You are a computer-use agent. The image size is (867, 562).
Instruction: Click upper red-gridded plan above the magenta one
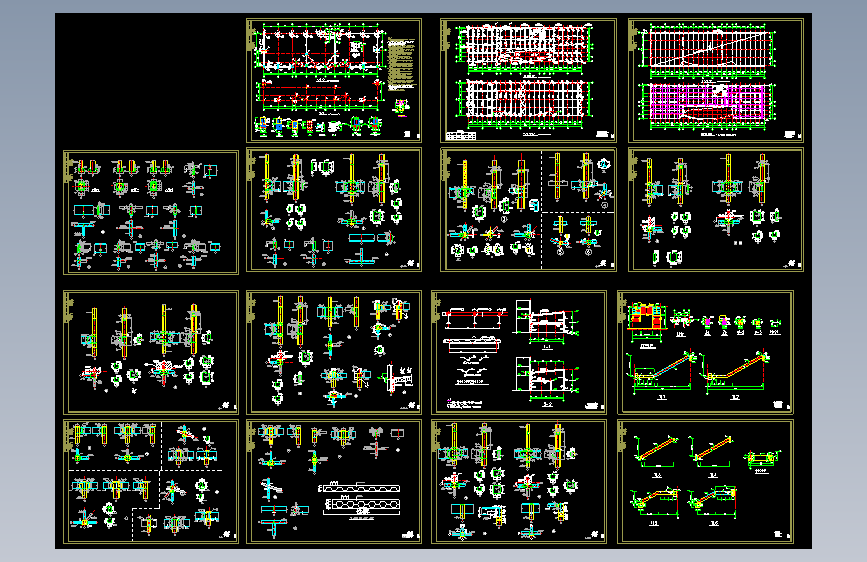tap(709, 49)
